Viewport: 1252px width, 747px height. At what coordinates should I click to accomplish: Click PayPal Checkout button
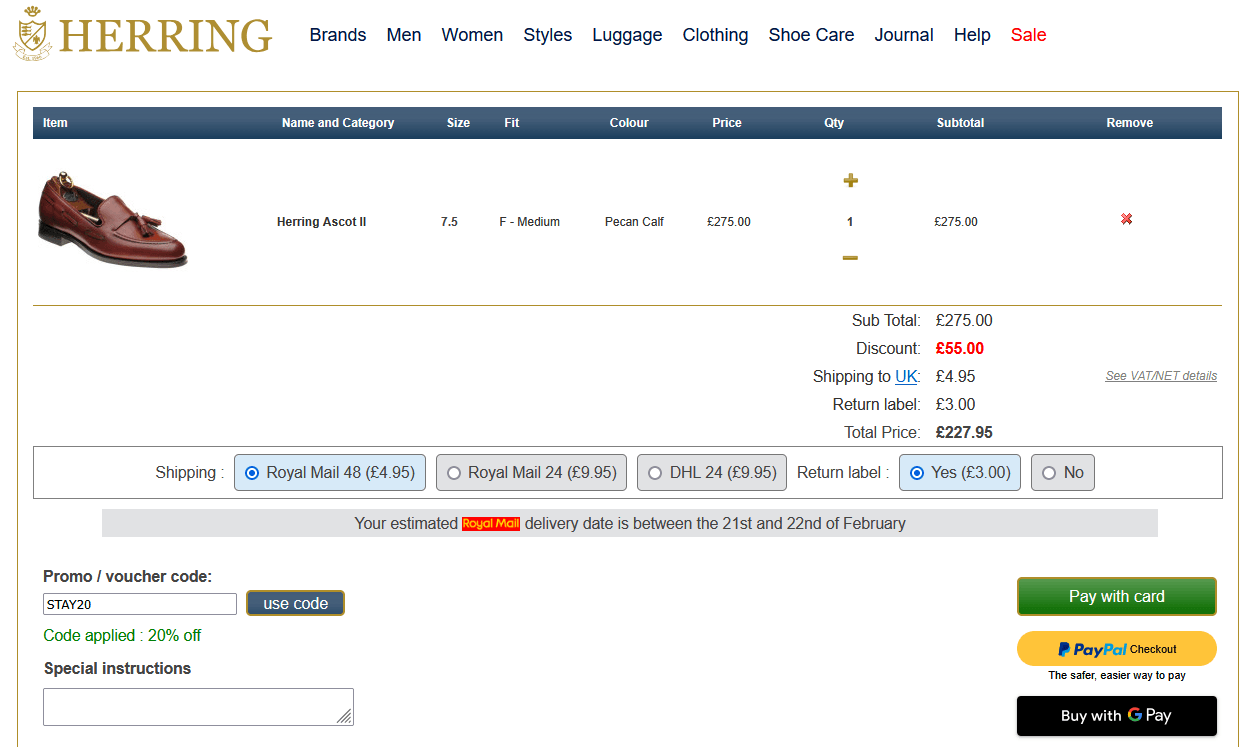click(x=1117, y=649)
